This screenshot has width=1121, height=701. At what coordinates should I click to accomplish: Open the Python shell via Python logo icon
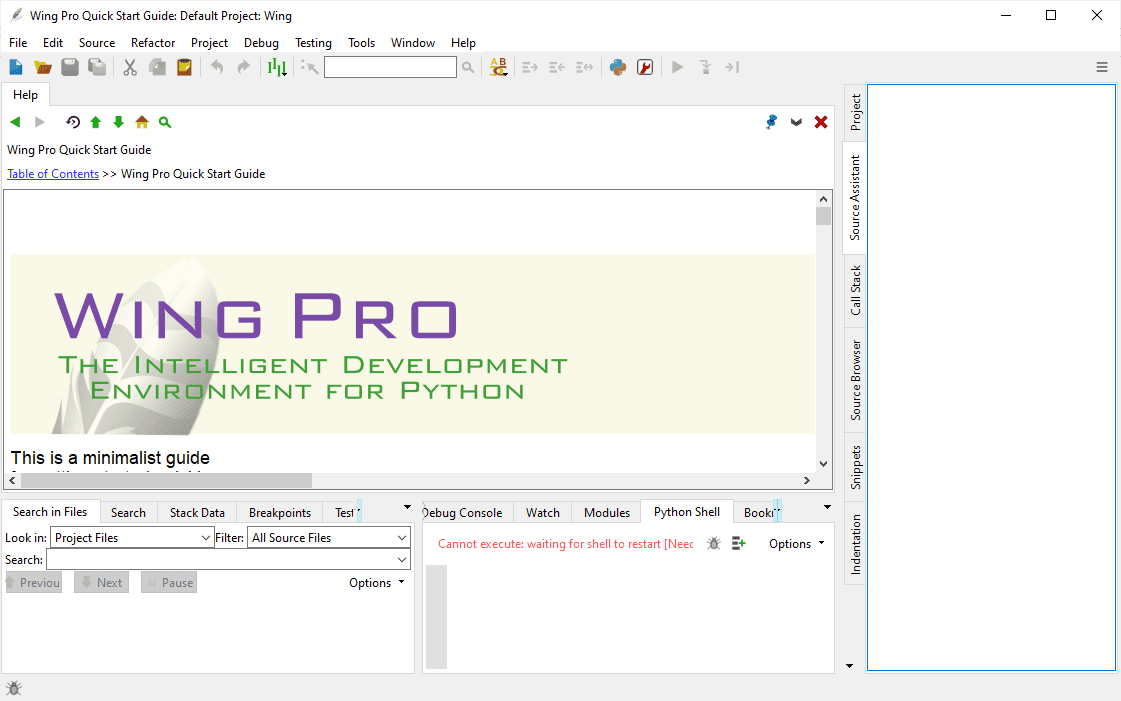pos(618,67)
